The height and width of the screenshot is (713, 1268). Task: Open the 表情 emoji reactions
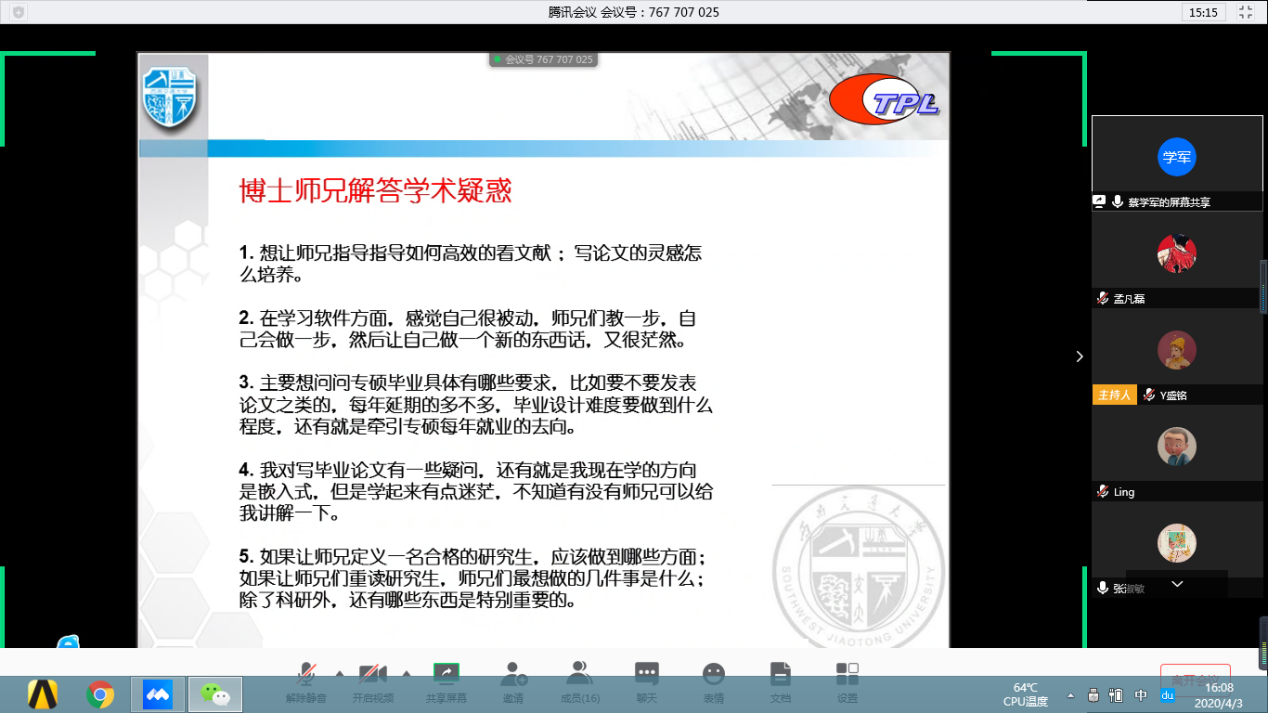713,674
